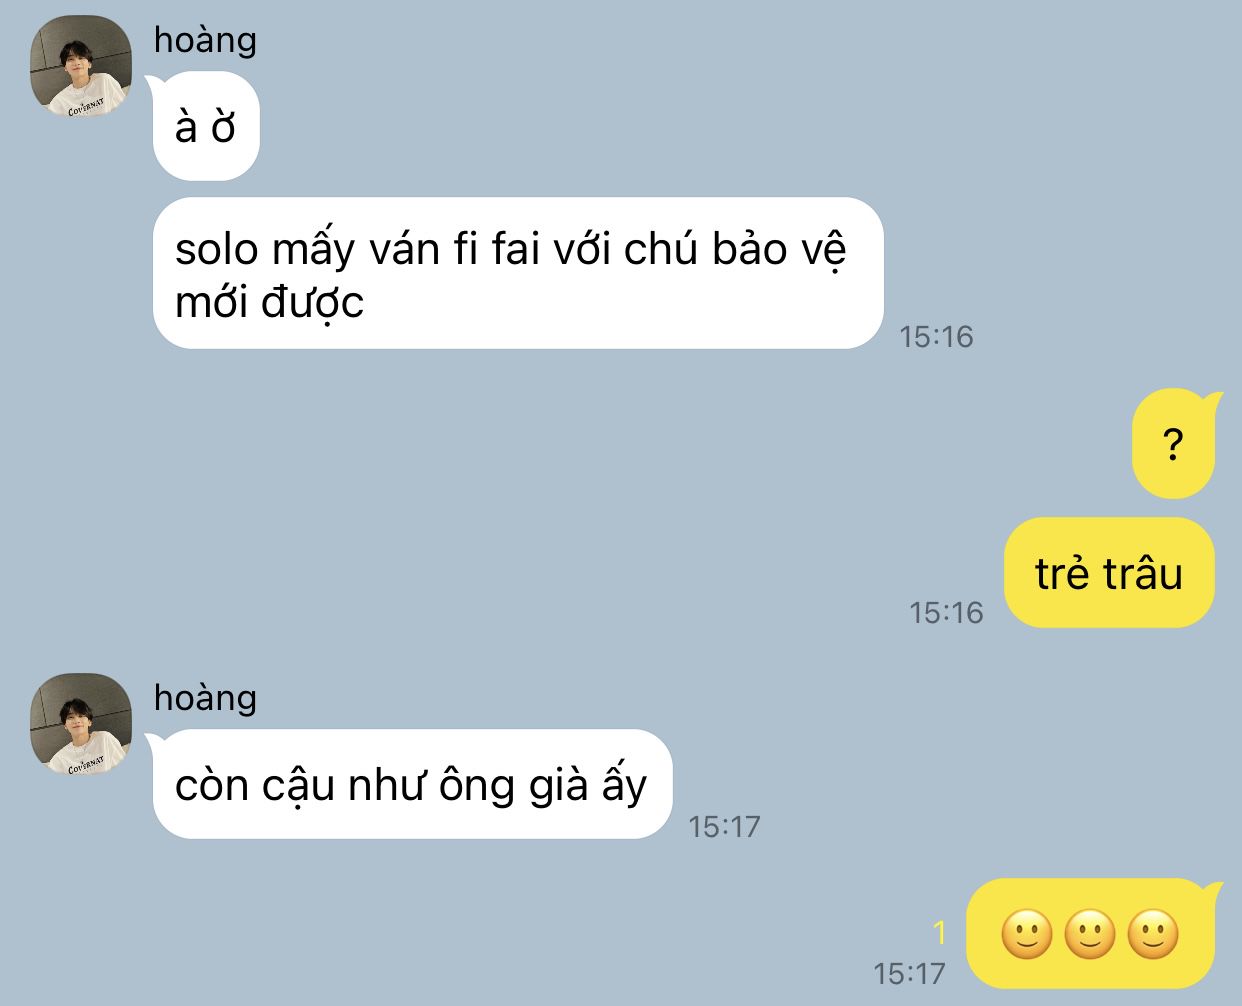
Task: Tap the triple smiley emoji message
Action: [1092, 933]
